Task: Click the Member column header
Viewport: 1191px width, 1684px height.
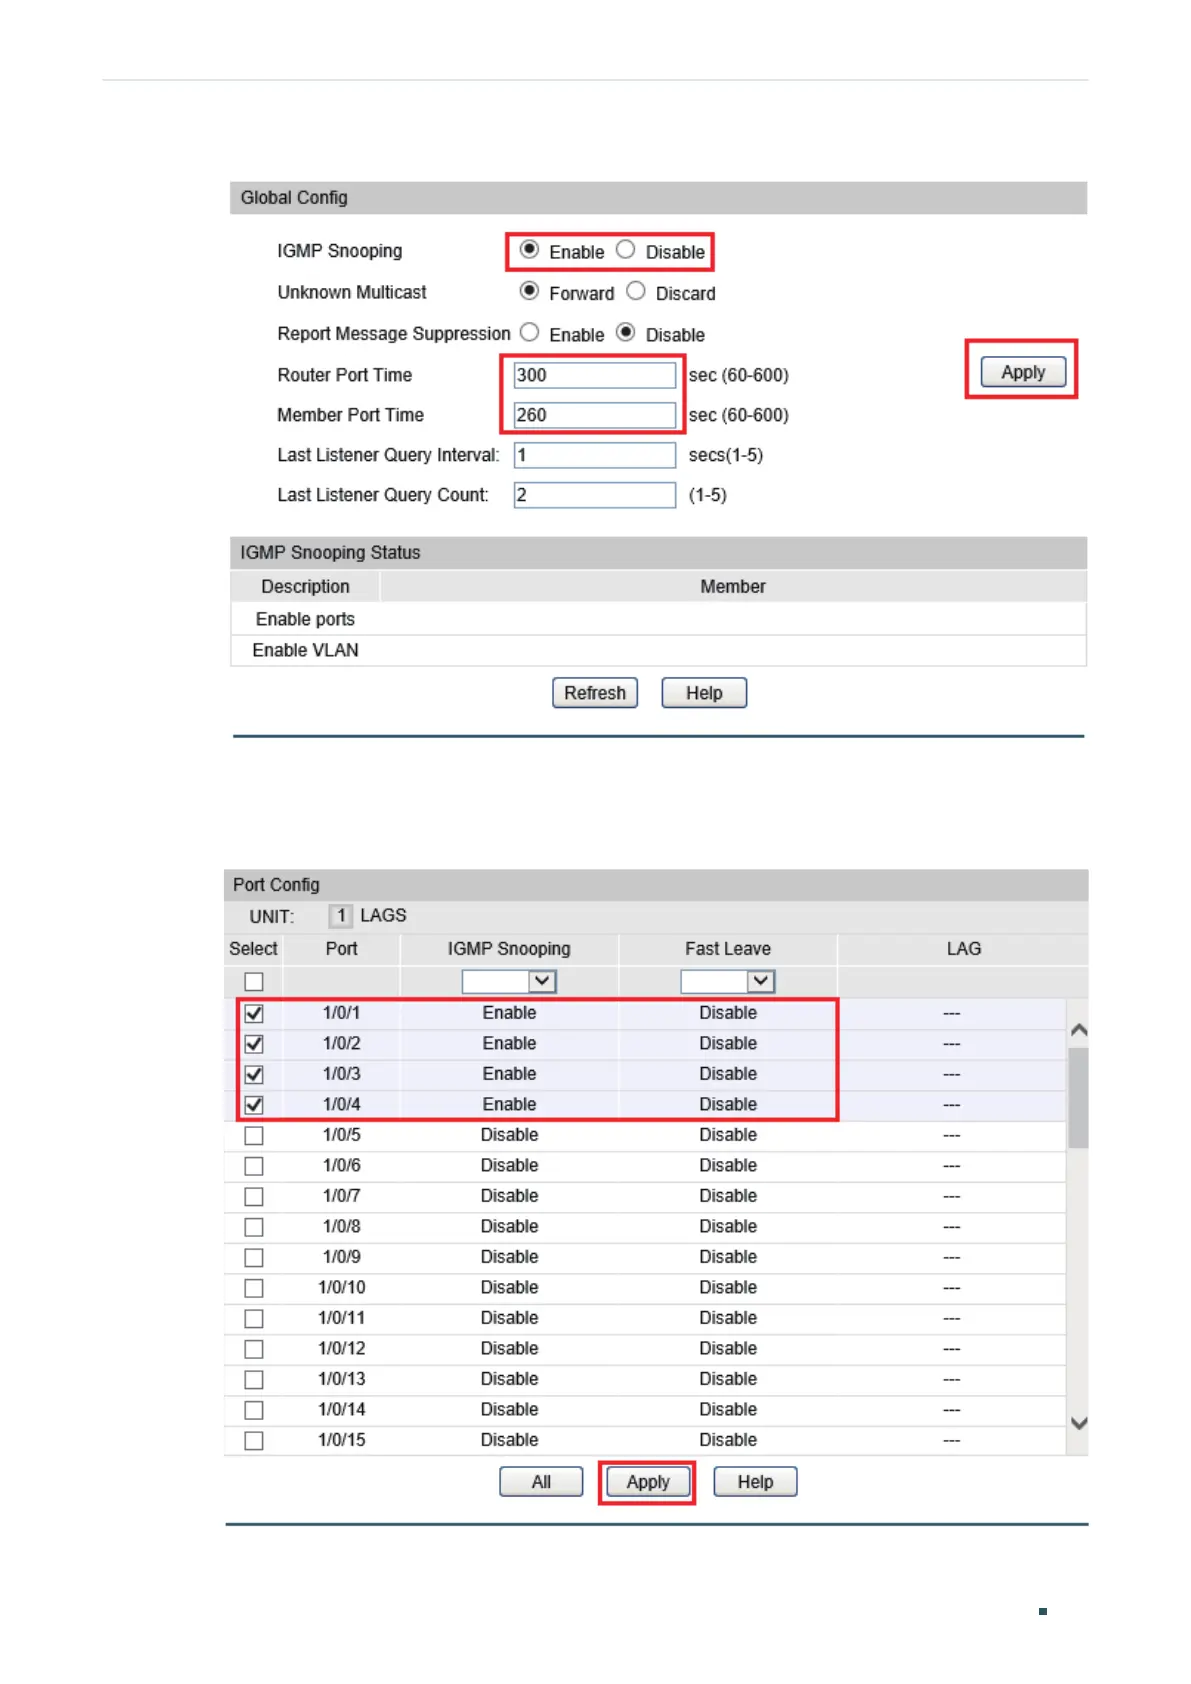Action: [x=733, y=586]
